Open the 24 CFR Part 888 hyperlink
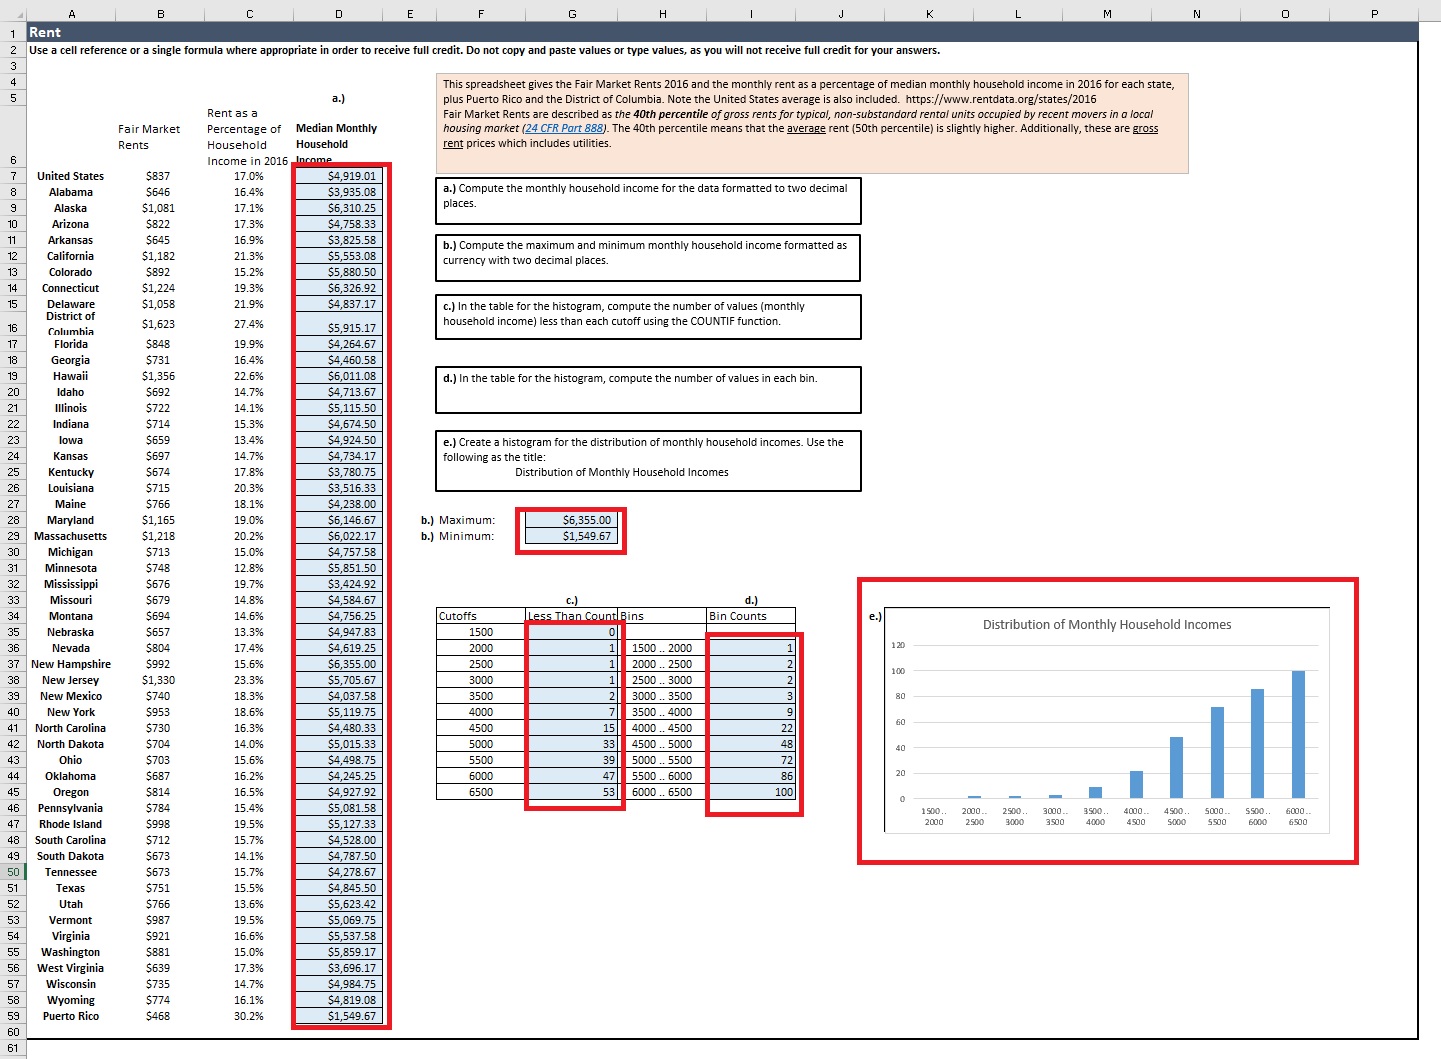This screenshot has height=1059, width=1441. tap(564, 128)
